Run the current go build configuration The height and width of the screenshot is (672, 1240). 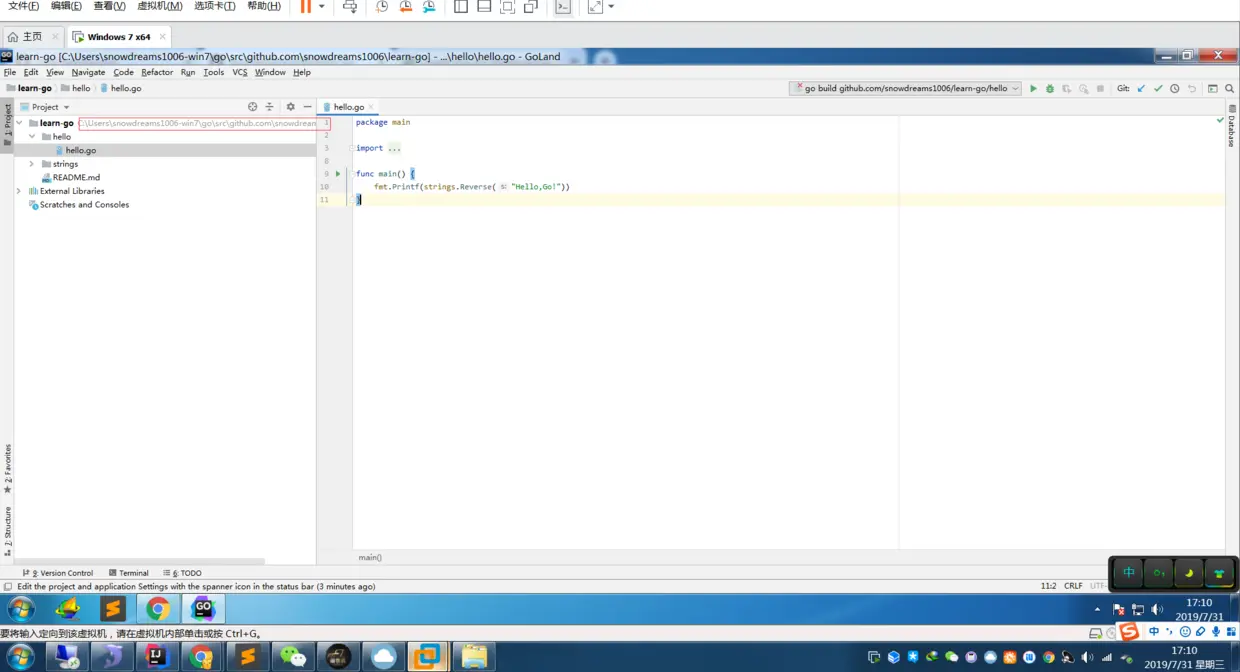tap(1033, 88)
